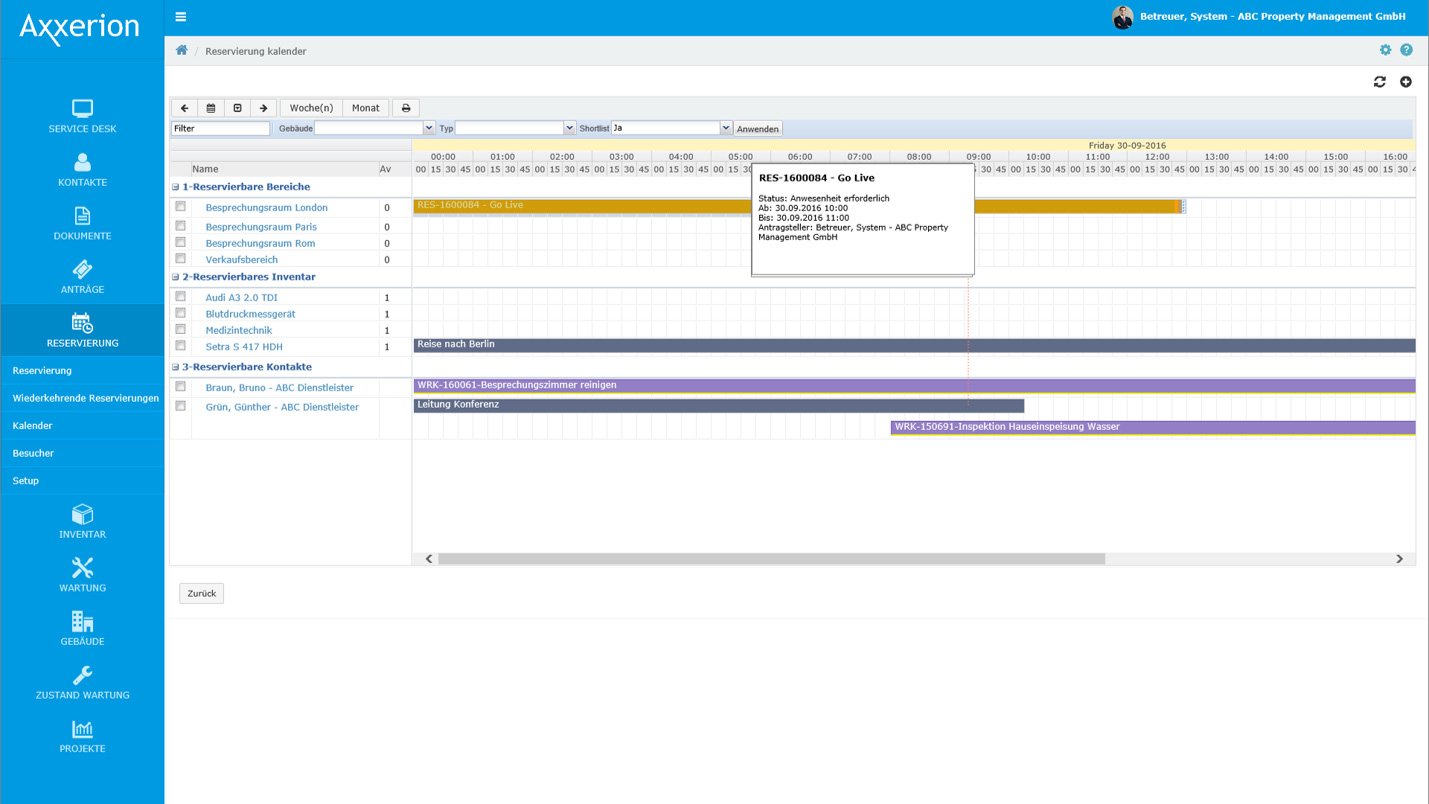Viewport: 1429px width, 804px height.
Task: Tick the Audi A3 2.0 TDI checkbox
Action: 181,296
